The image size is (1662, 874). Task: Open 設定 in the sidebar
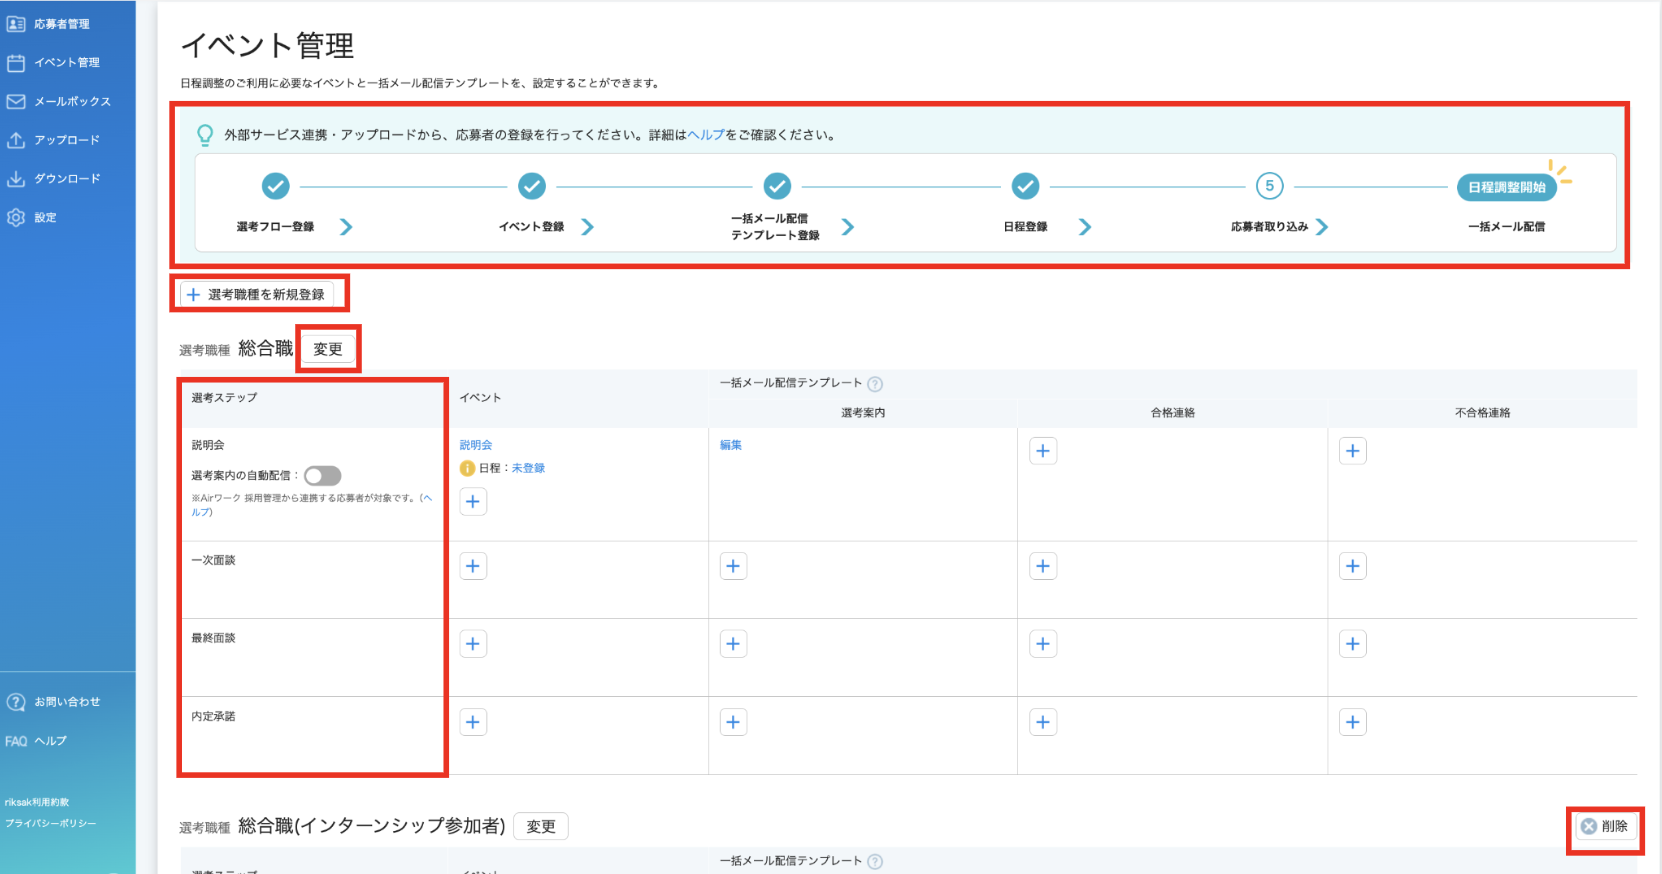tap(32, 217)
